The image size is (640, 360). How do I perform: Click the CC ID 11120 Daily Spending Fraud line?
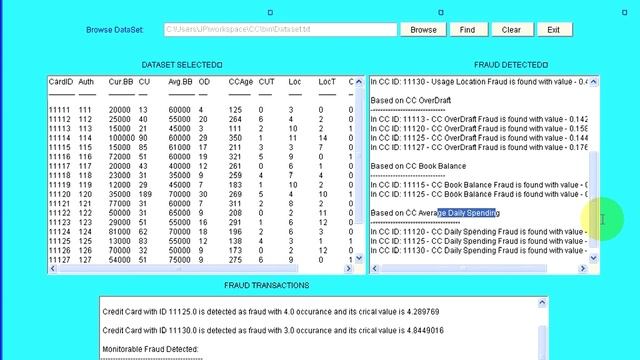[x=479, y=232]
